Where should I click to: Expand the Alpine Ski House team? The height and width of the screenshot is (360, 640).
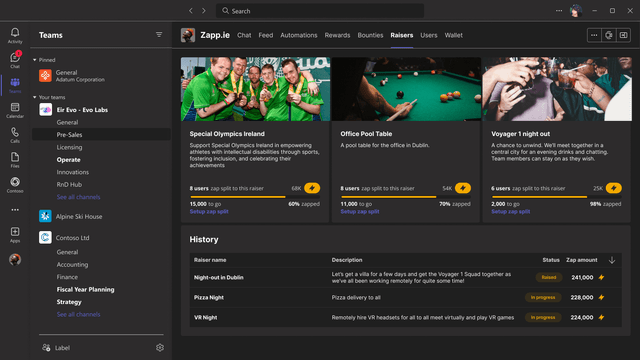[79, 216]
